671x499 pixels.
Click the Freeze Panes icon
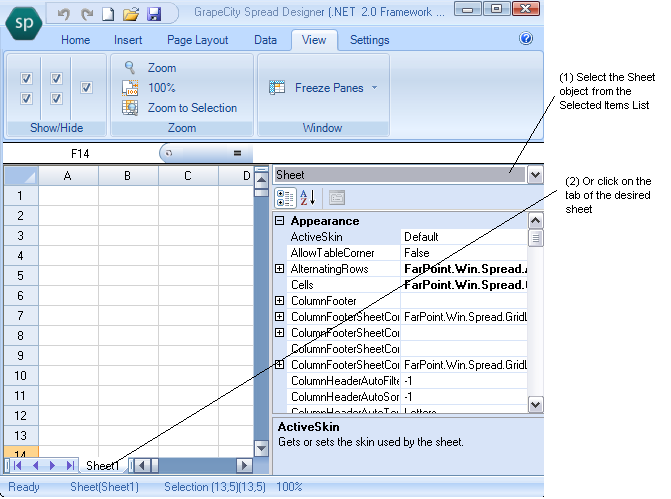tap(277, 87)
